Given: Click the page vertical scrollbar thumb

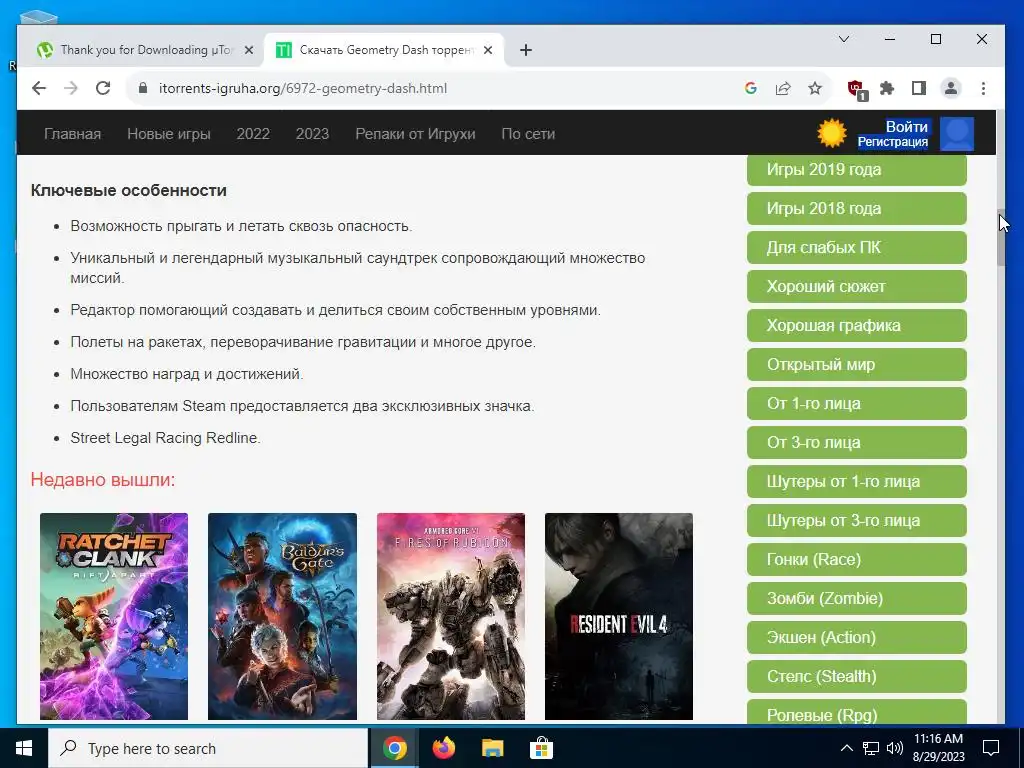Looking at the screenshot, I should [x=1001, y=238].
